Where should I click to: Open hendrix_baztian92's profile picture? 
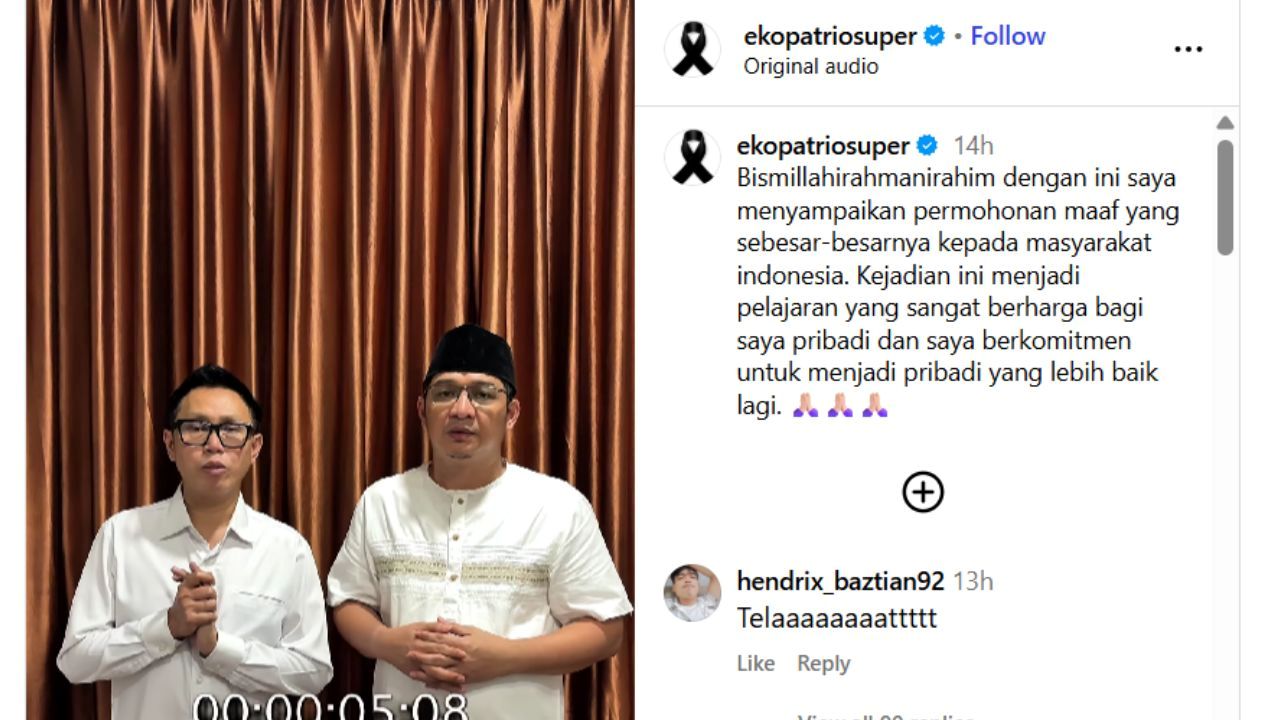pos(692,593)
